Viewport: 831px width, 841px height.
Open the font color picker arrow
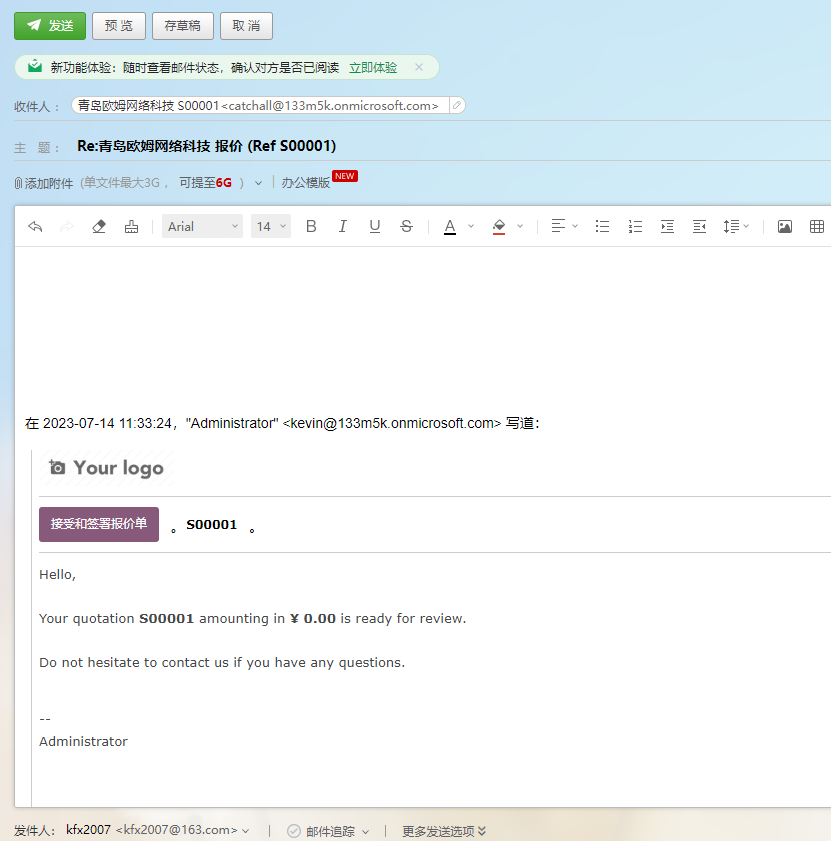tap(471, 226)
